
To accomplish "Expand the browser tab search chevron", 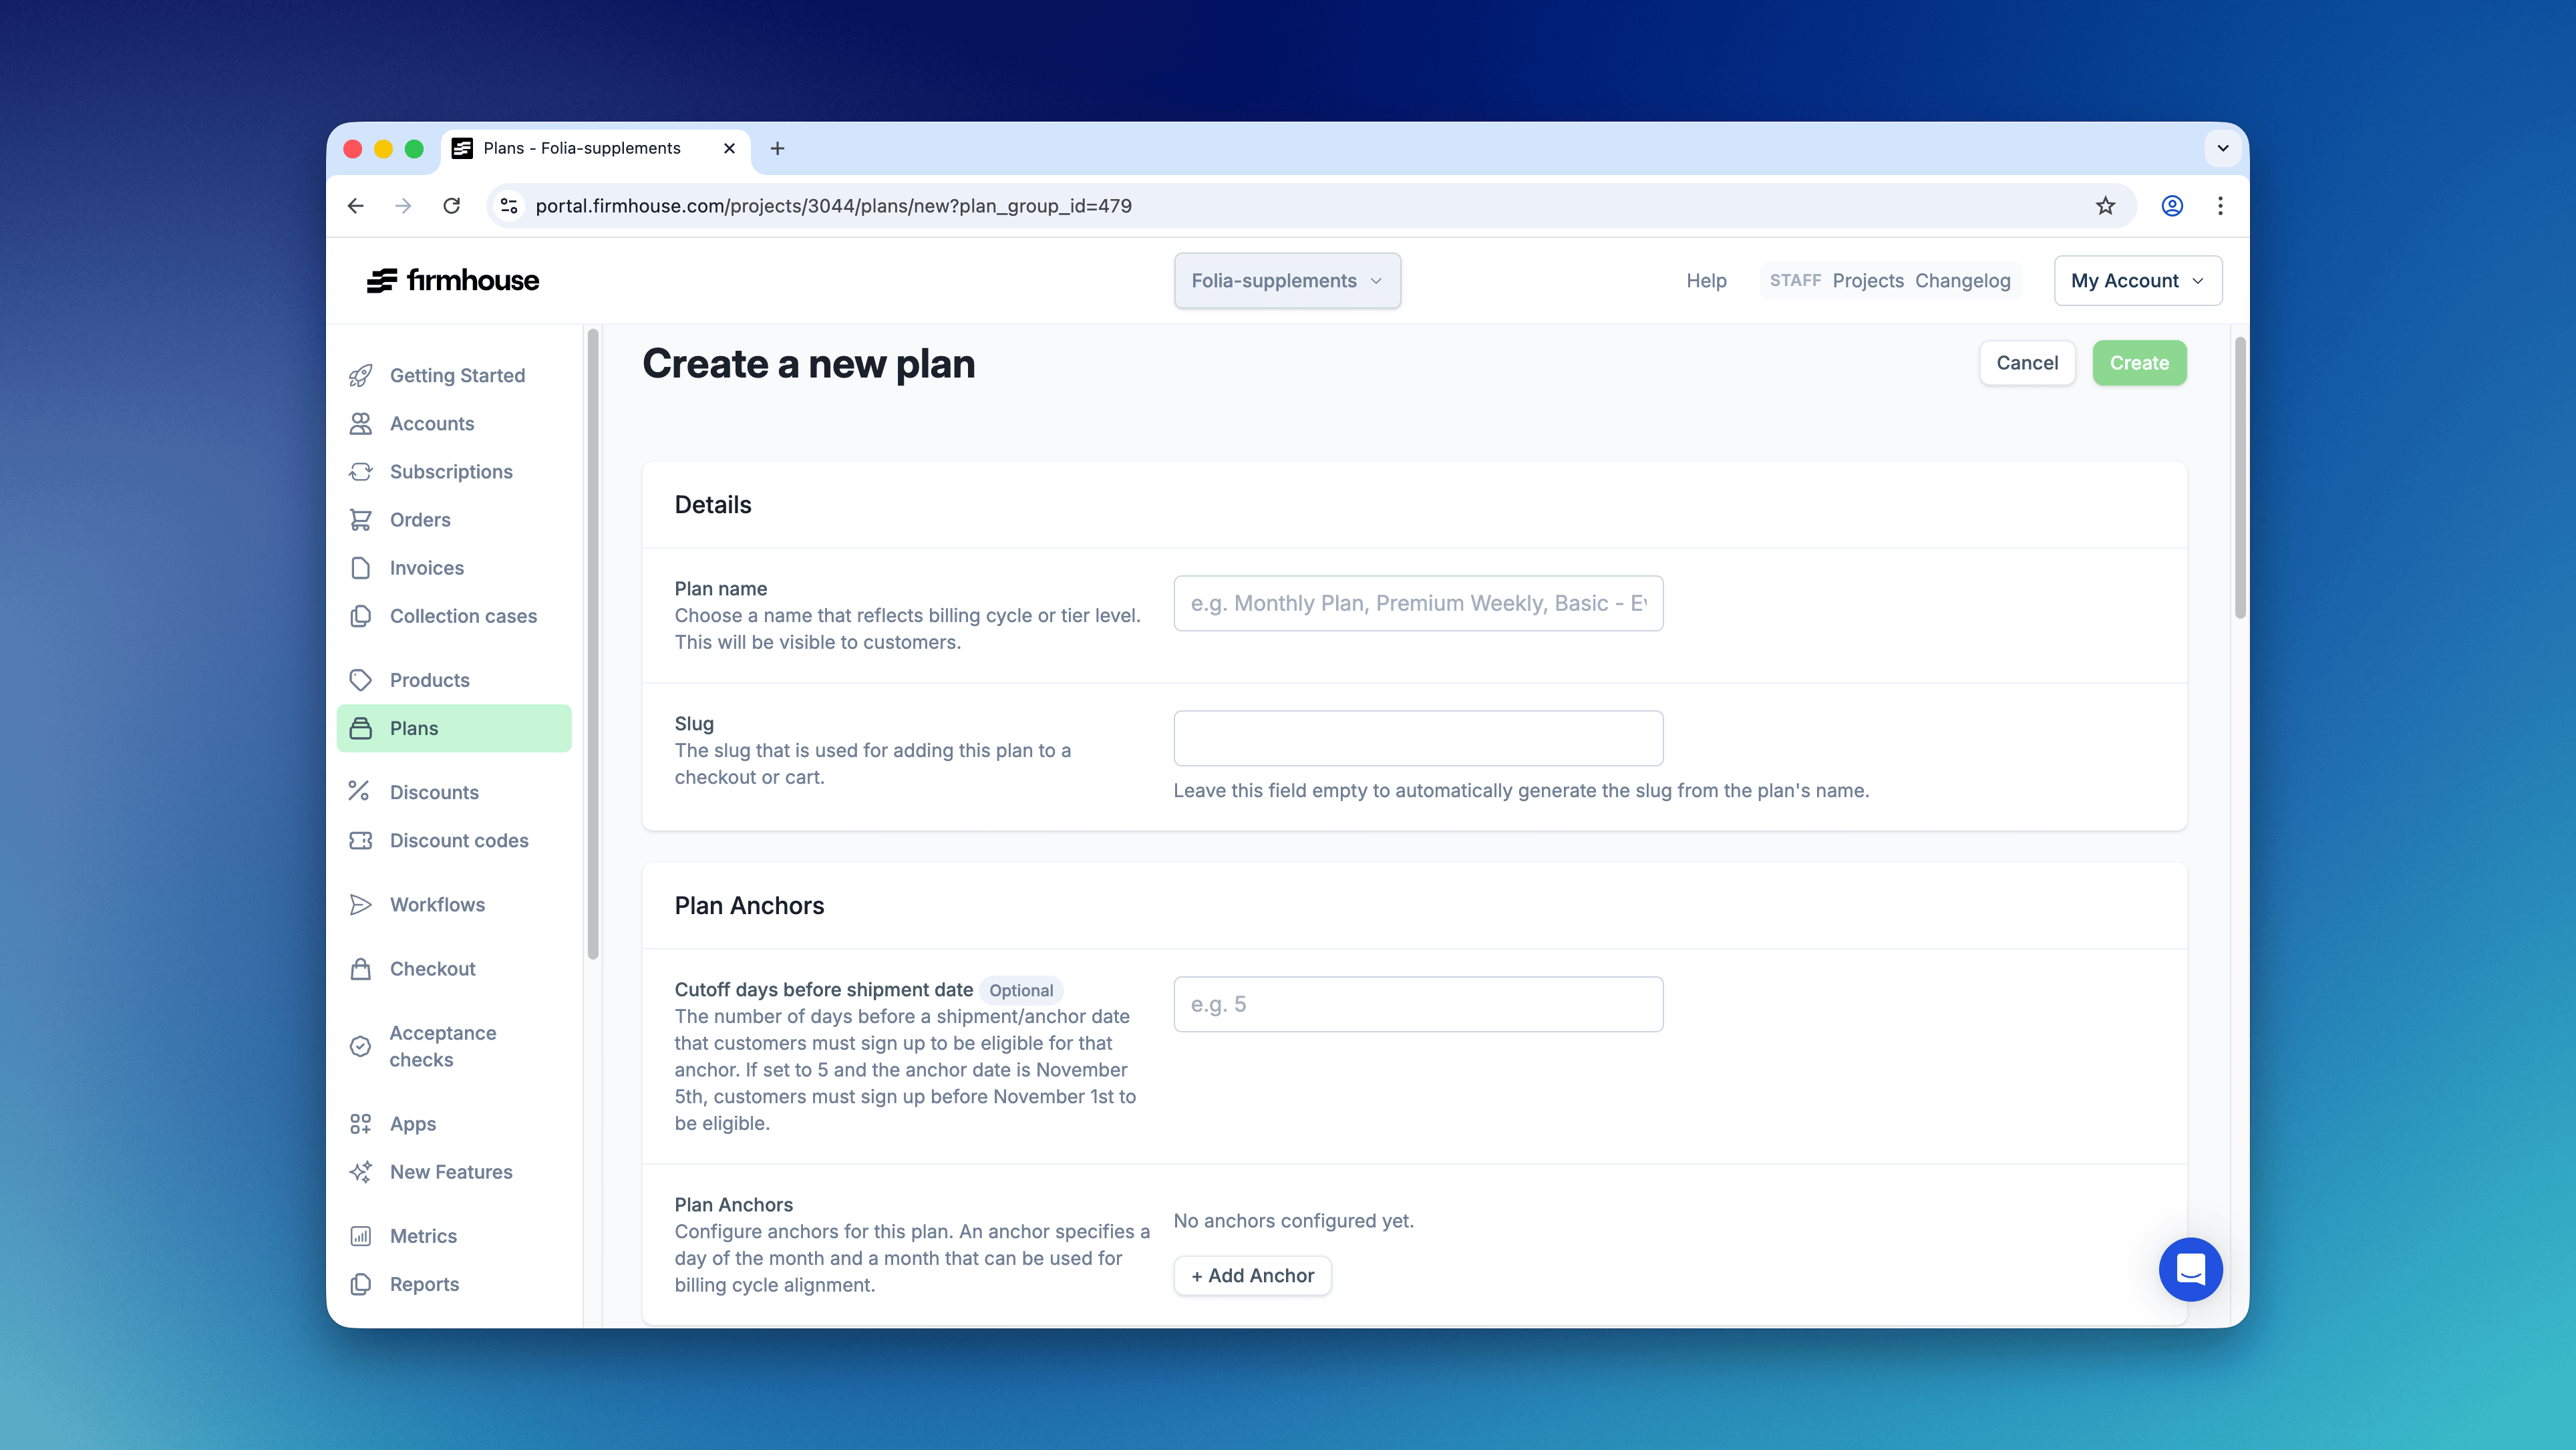I will [x=2222, y=148].
